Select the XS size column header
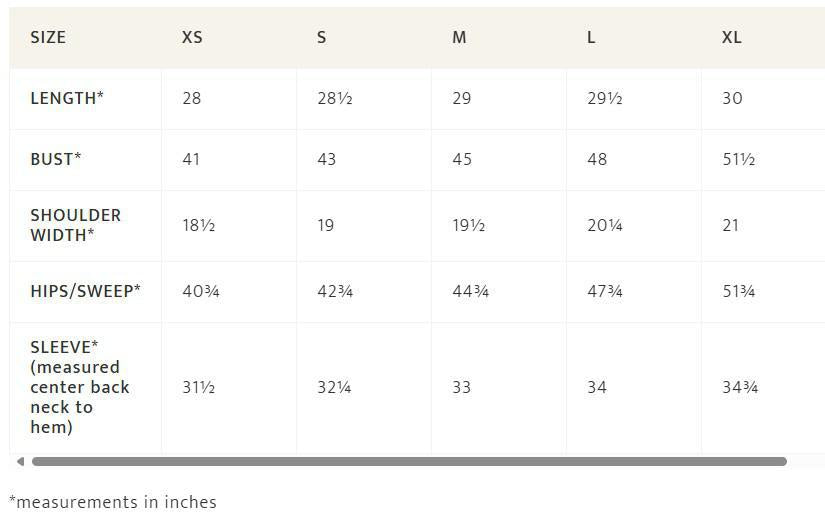The width and height of the screenshot is (825, 519). click(192, 37)
